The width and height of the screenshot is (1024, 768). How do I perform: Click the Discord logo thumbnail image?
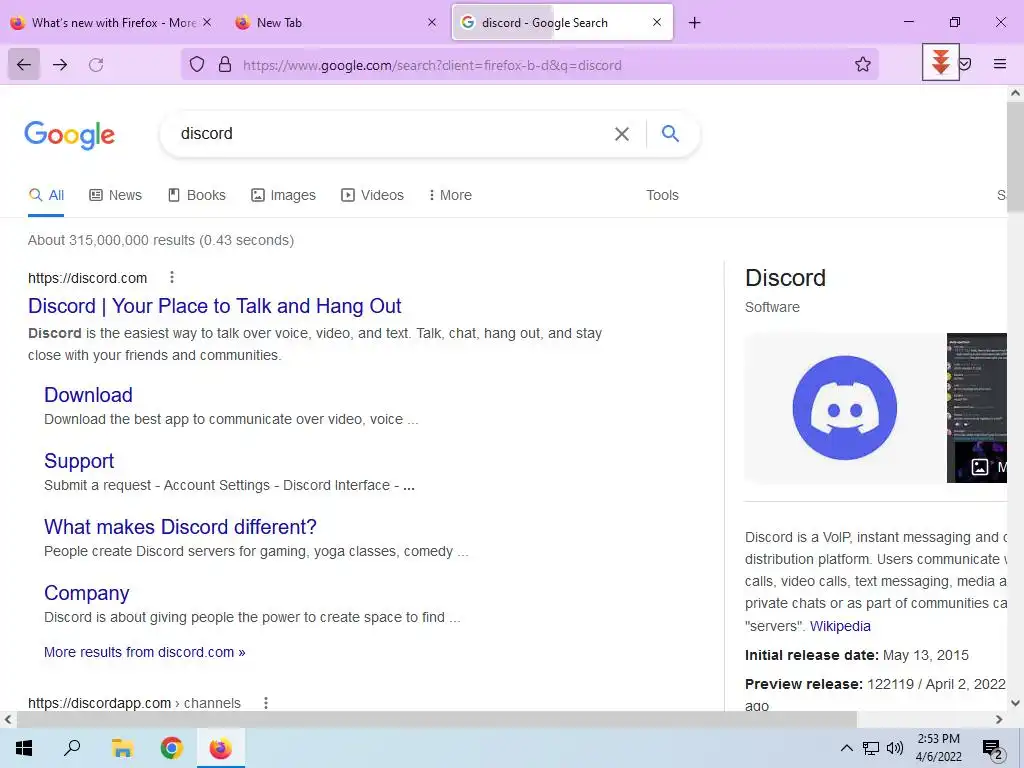844,408
